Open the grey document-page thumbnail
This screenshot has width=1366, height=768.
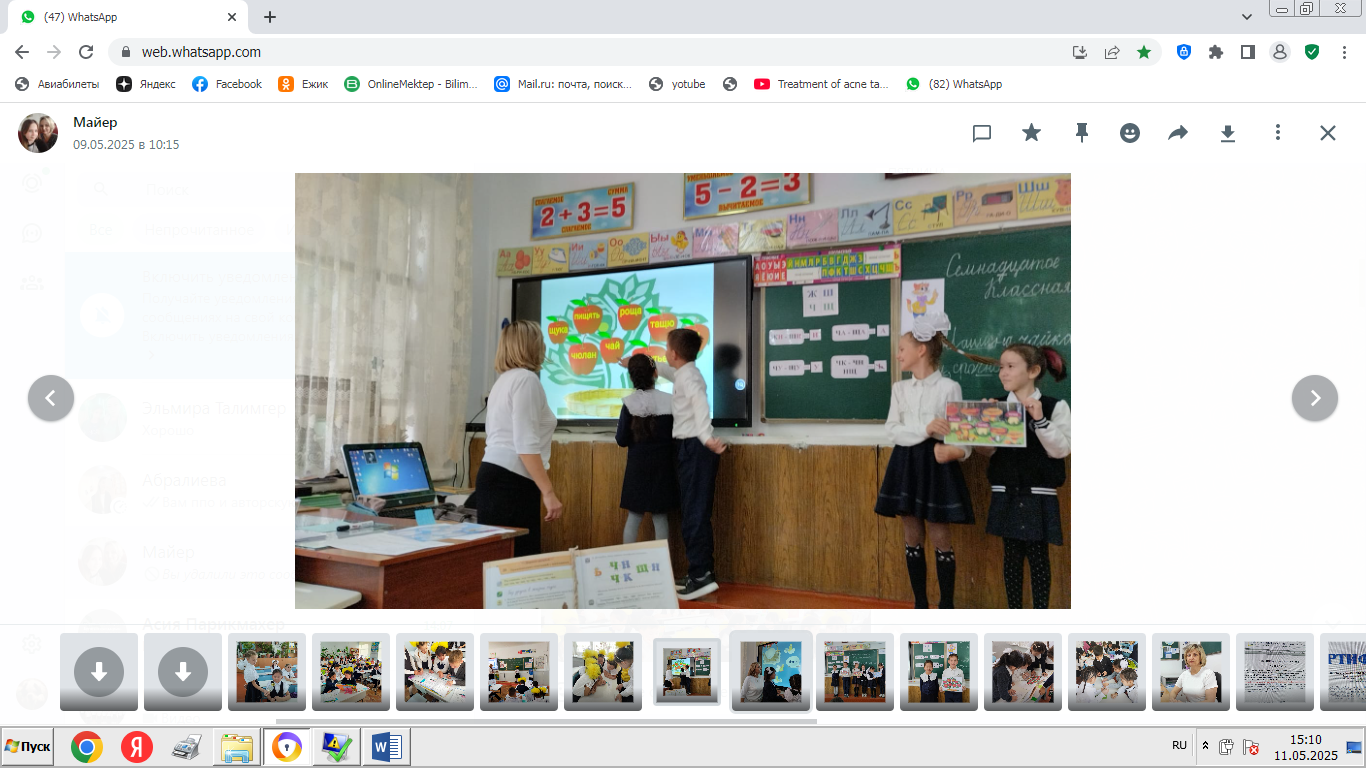pyautogui.click(x=1275, y=671)
